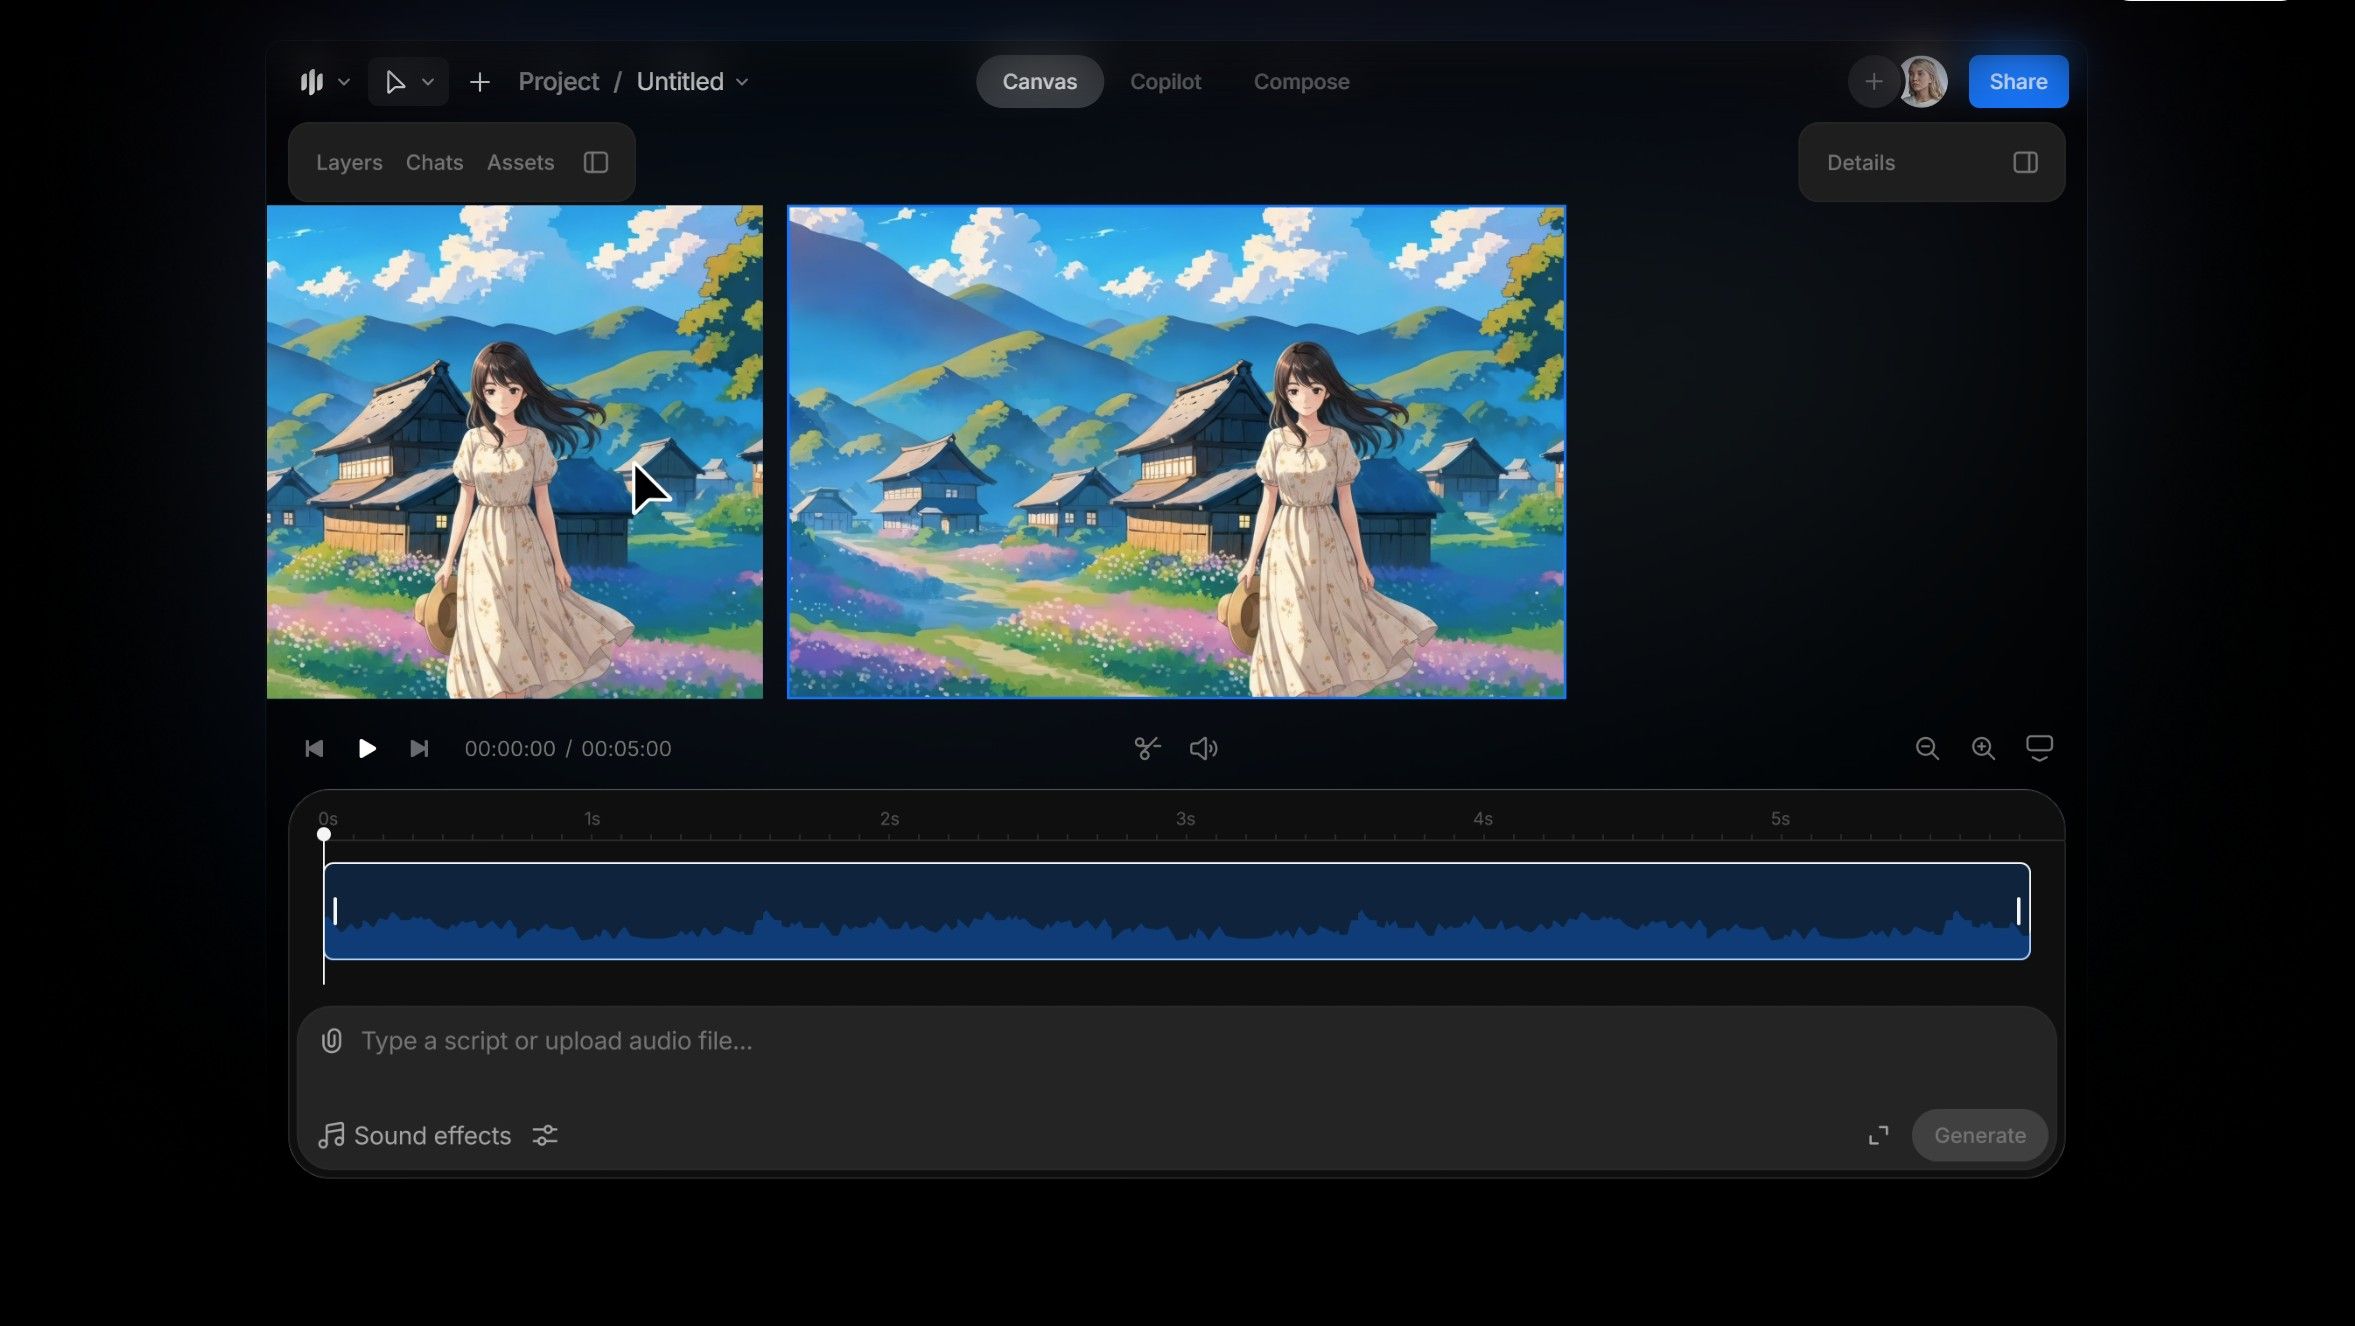The height and width of the screenshot is (1326, 2355).
Task: Zoom out the timeline
Action: 1927,748
